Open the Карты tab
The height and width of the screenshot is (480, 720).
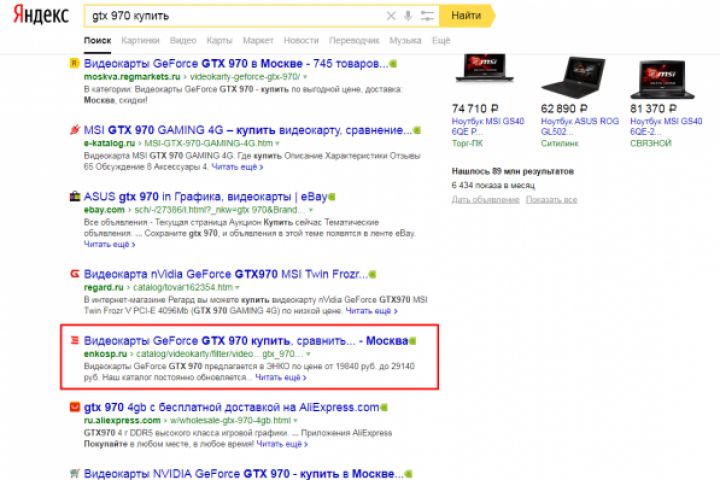pos(219,40)
